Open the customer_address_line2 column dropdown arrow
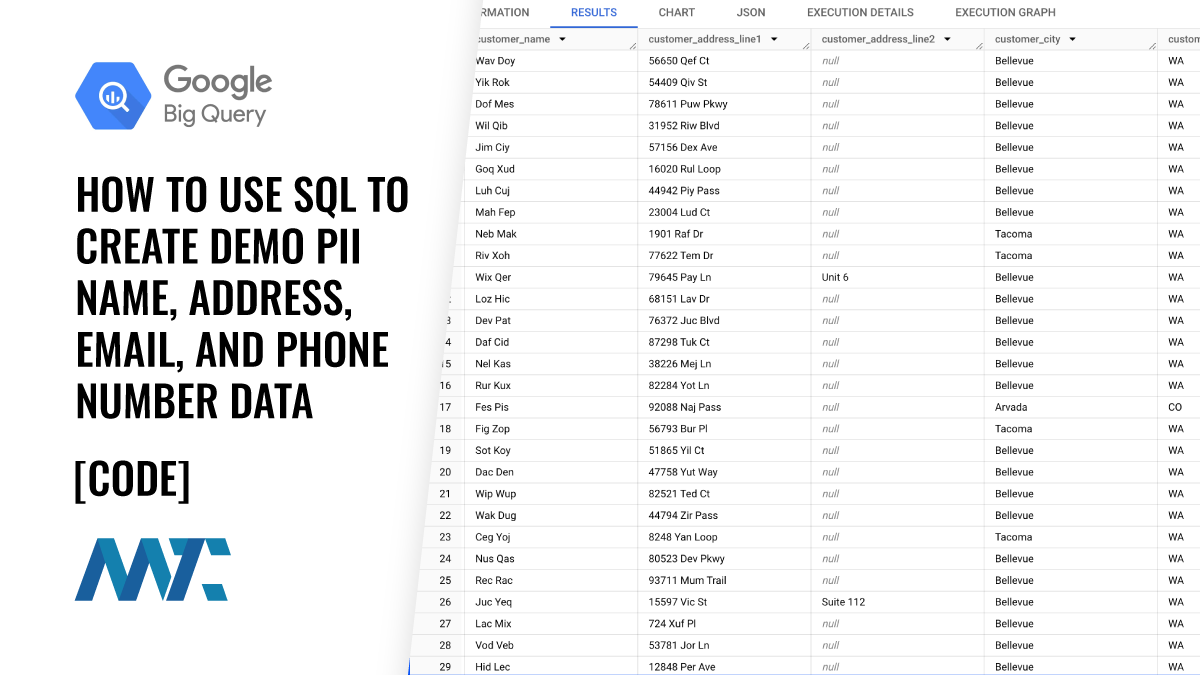Viewport: 1200px width, 675px height. (947, 39)
